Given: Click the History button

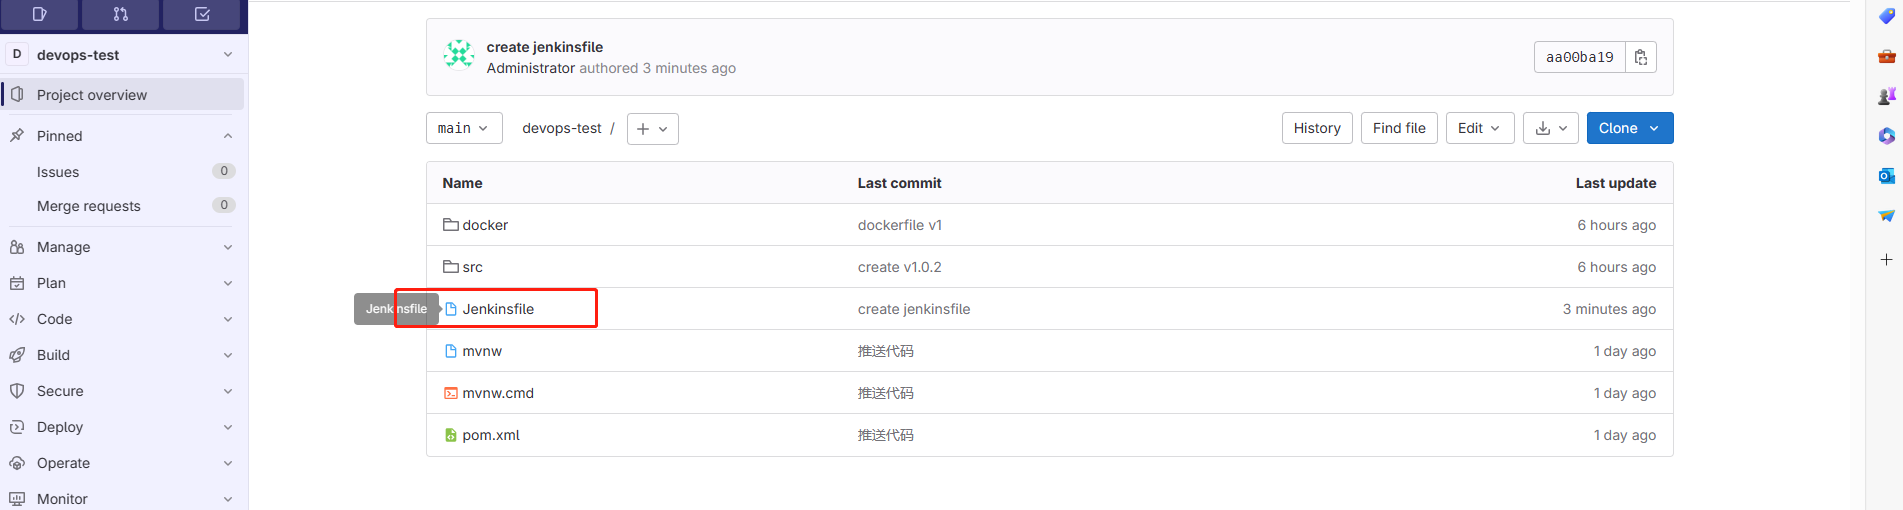Looking at the screenshot, I should [1316, 128].
